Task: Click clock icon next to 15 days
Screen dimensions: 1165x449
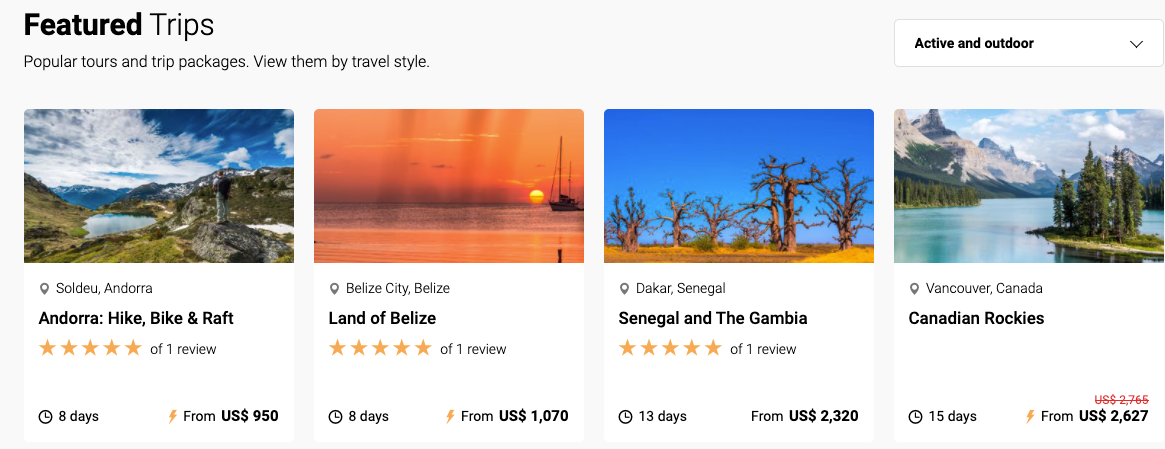Action: [x=914, y=416]
